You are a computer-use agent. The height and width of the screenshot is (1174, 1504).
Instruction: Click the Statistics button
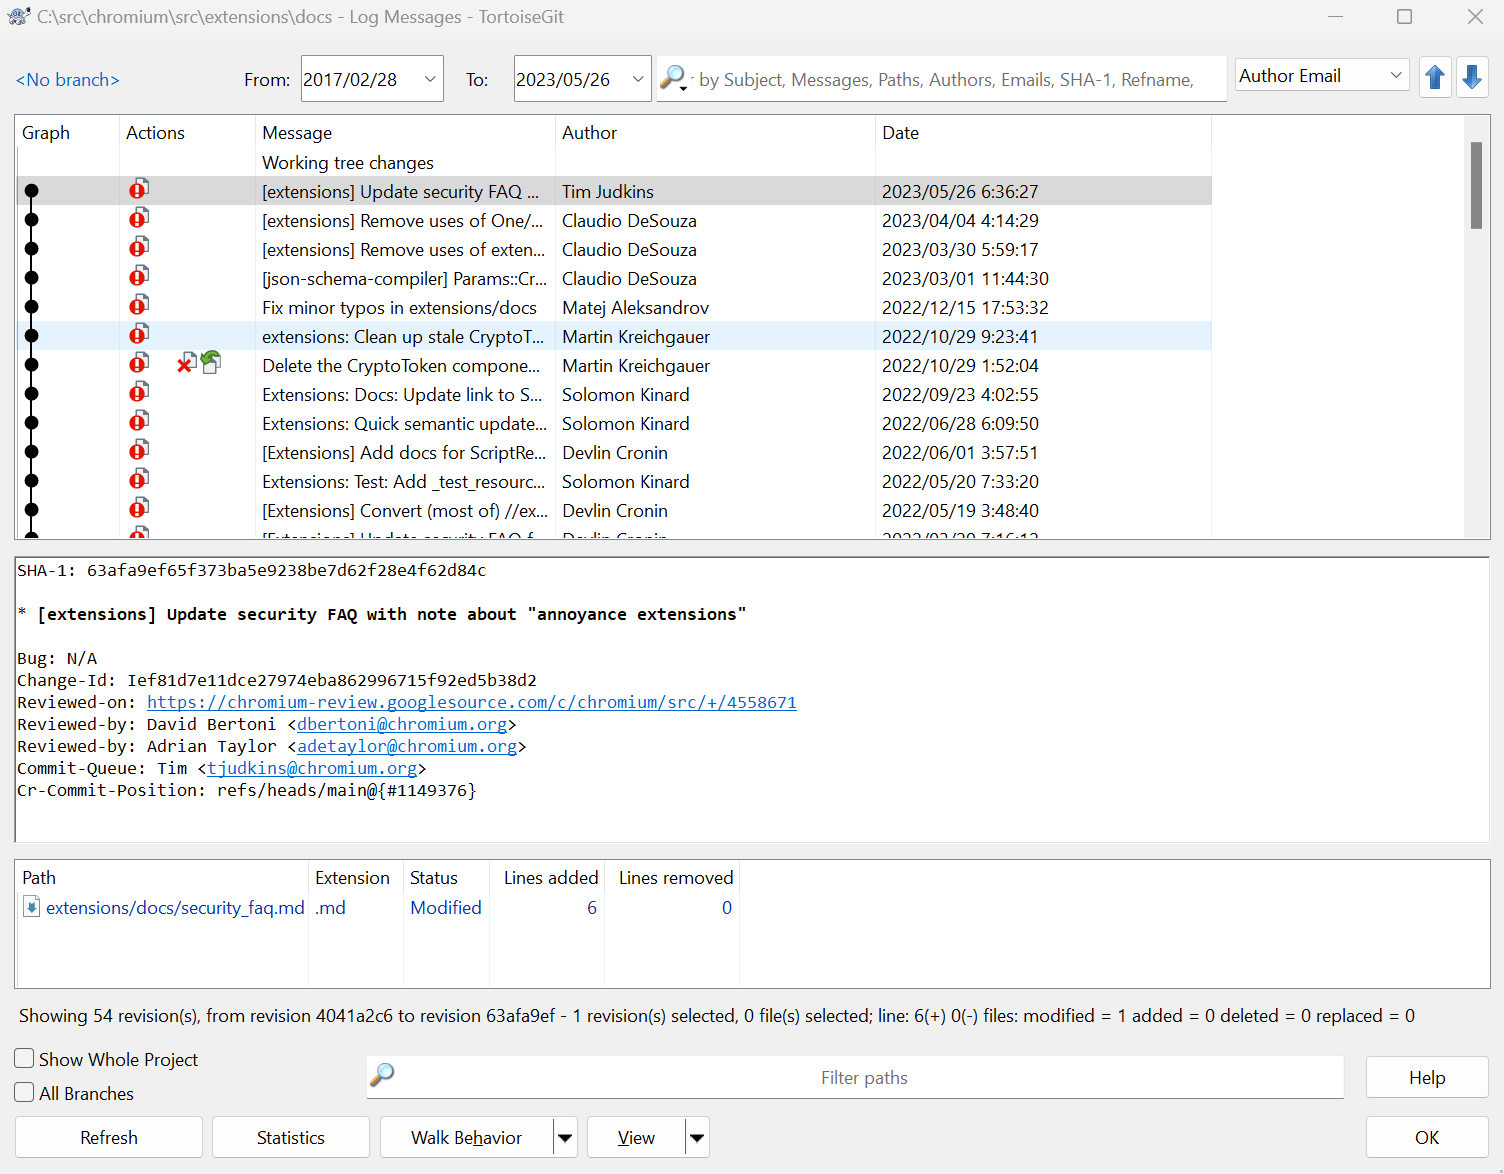pyautogui.click(x=290, y=1137)
